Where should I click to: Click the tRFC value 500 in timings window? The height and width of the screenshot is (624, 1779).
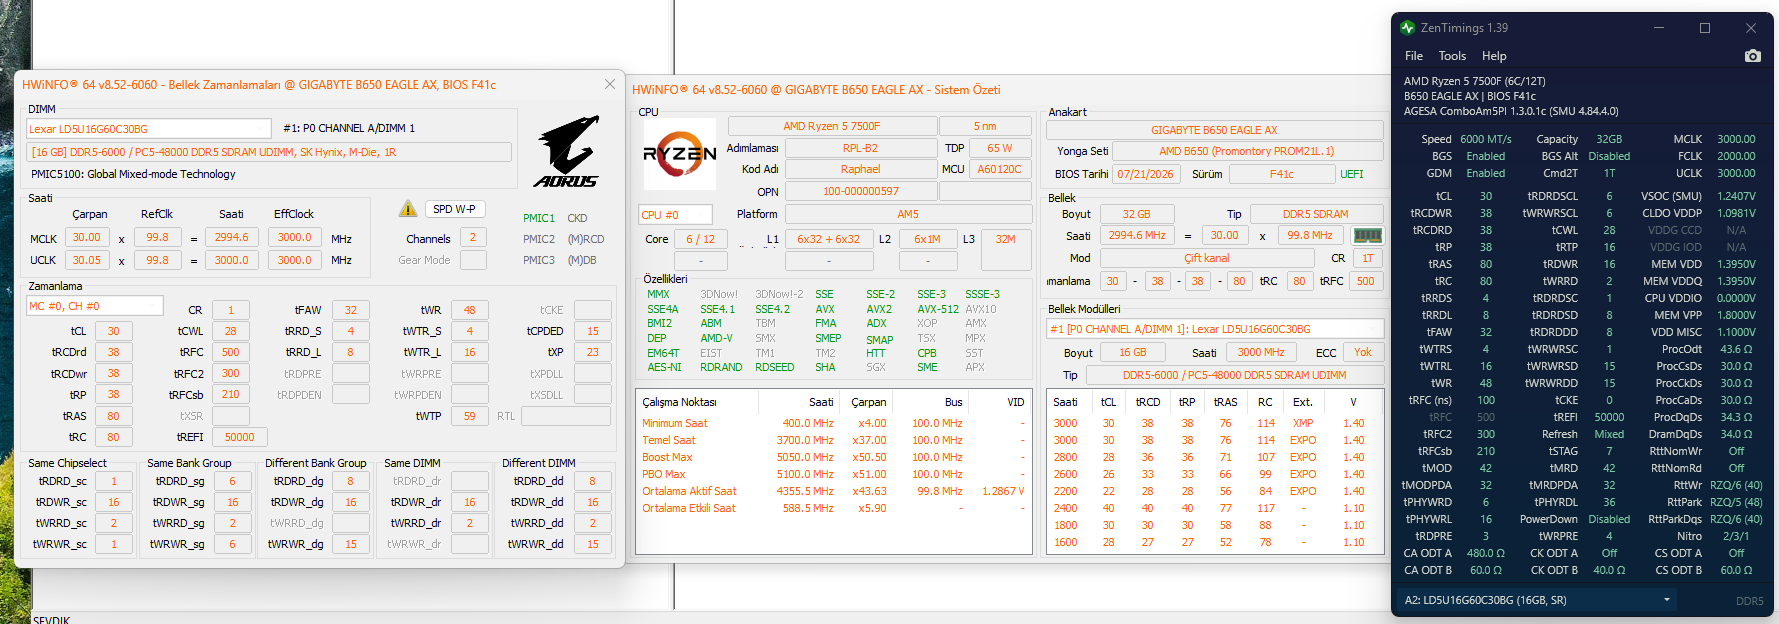coord(230,352)
